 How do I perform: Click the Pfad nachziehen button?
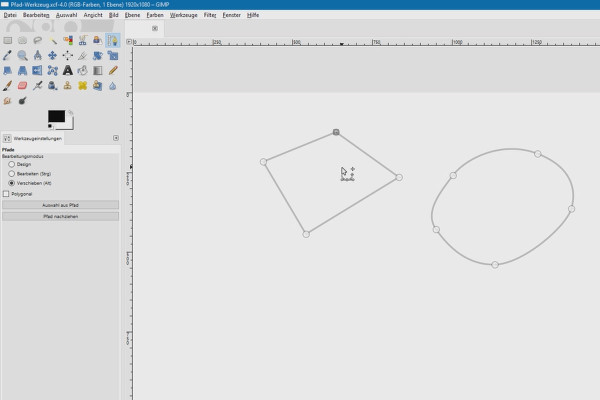tap(60, 216)
